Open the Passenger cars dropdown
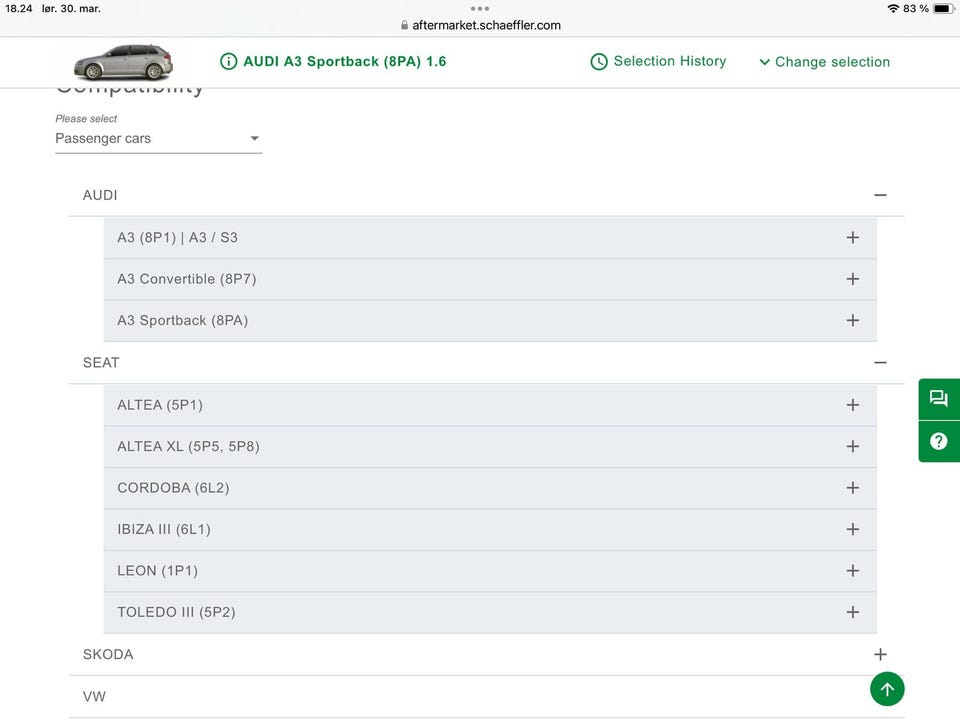 point(159,138)
